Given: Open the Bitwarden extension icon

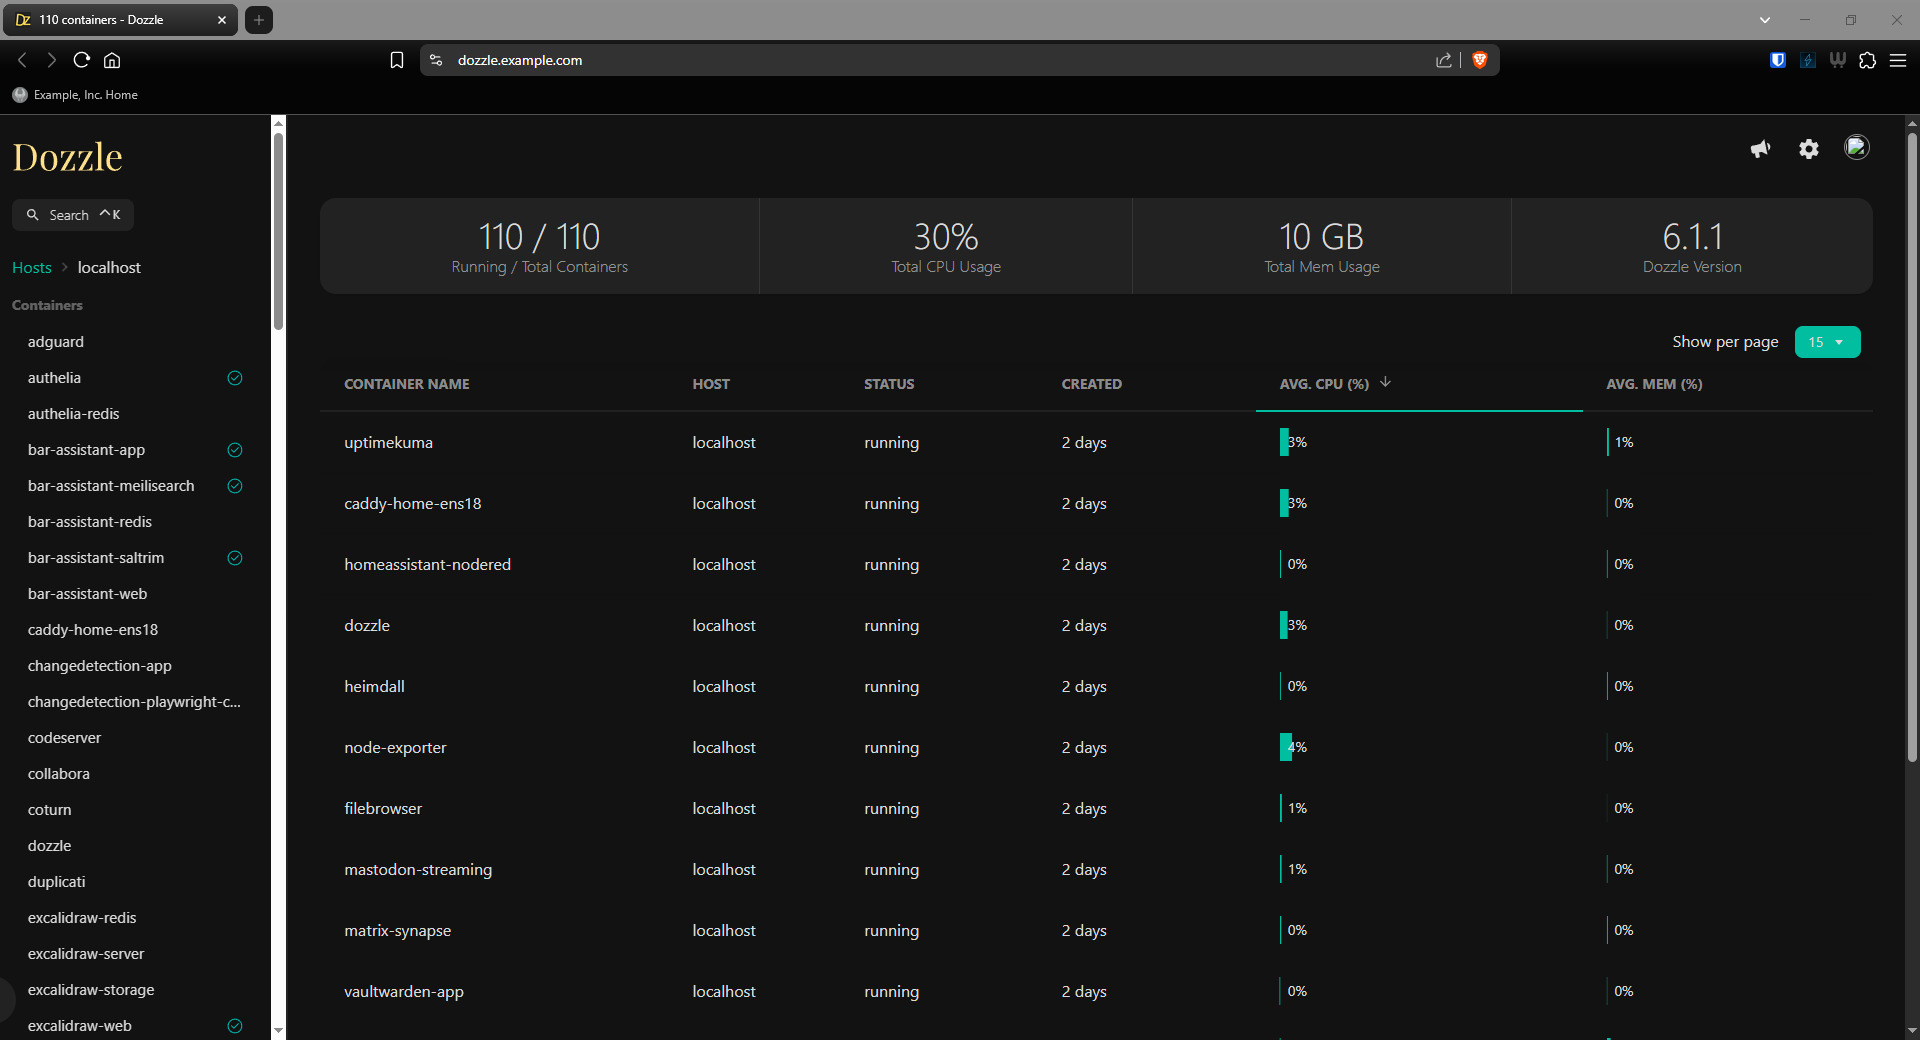Looking at the screenshot, I should click(x=1777, y=60).
